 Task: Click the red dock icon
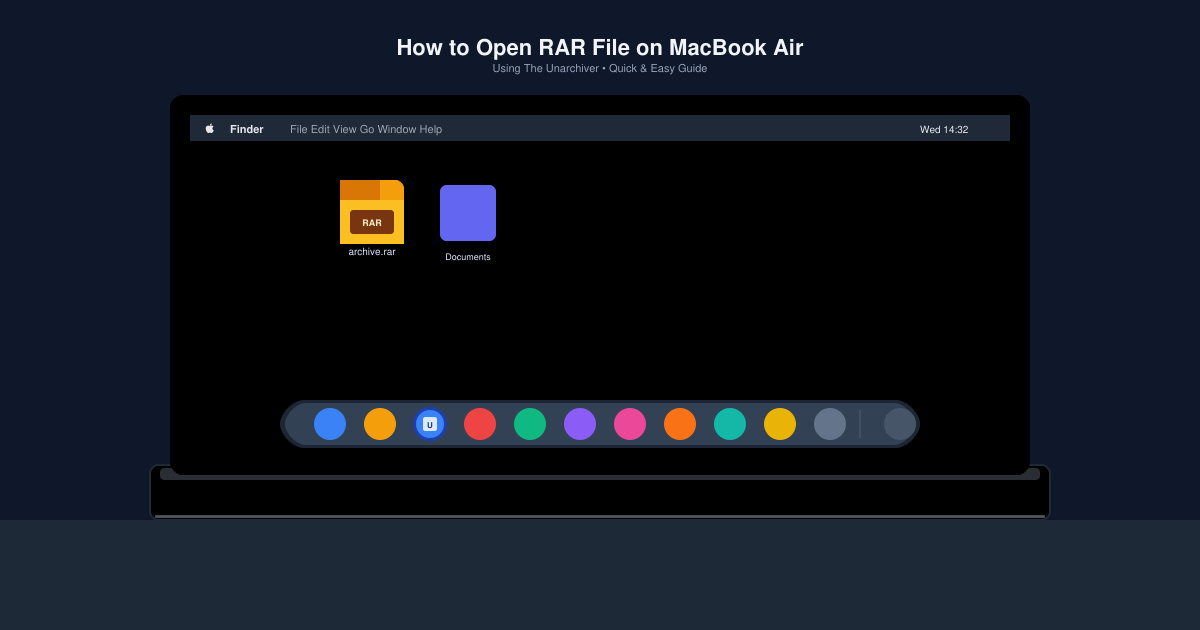pyautogui.click(x=480, y=424)
